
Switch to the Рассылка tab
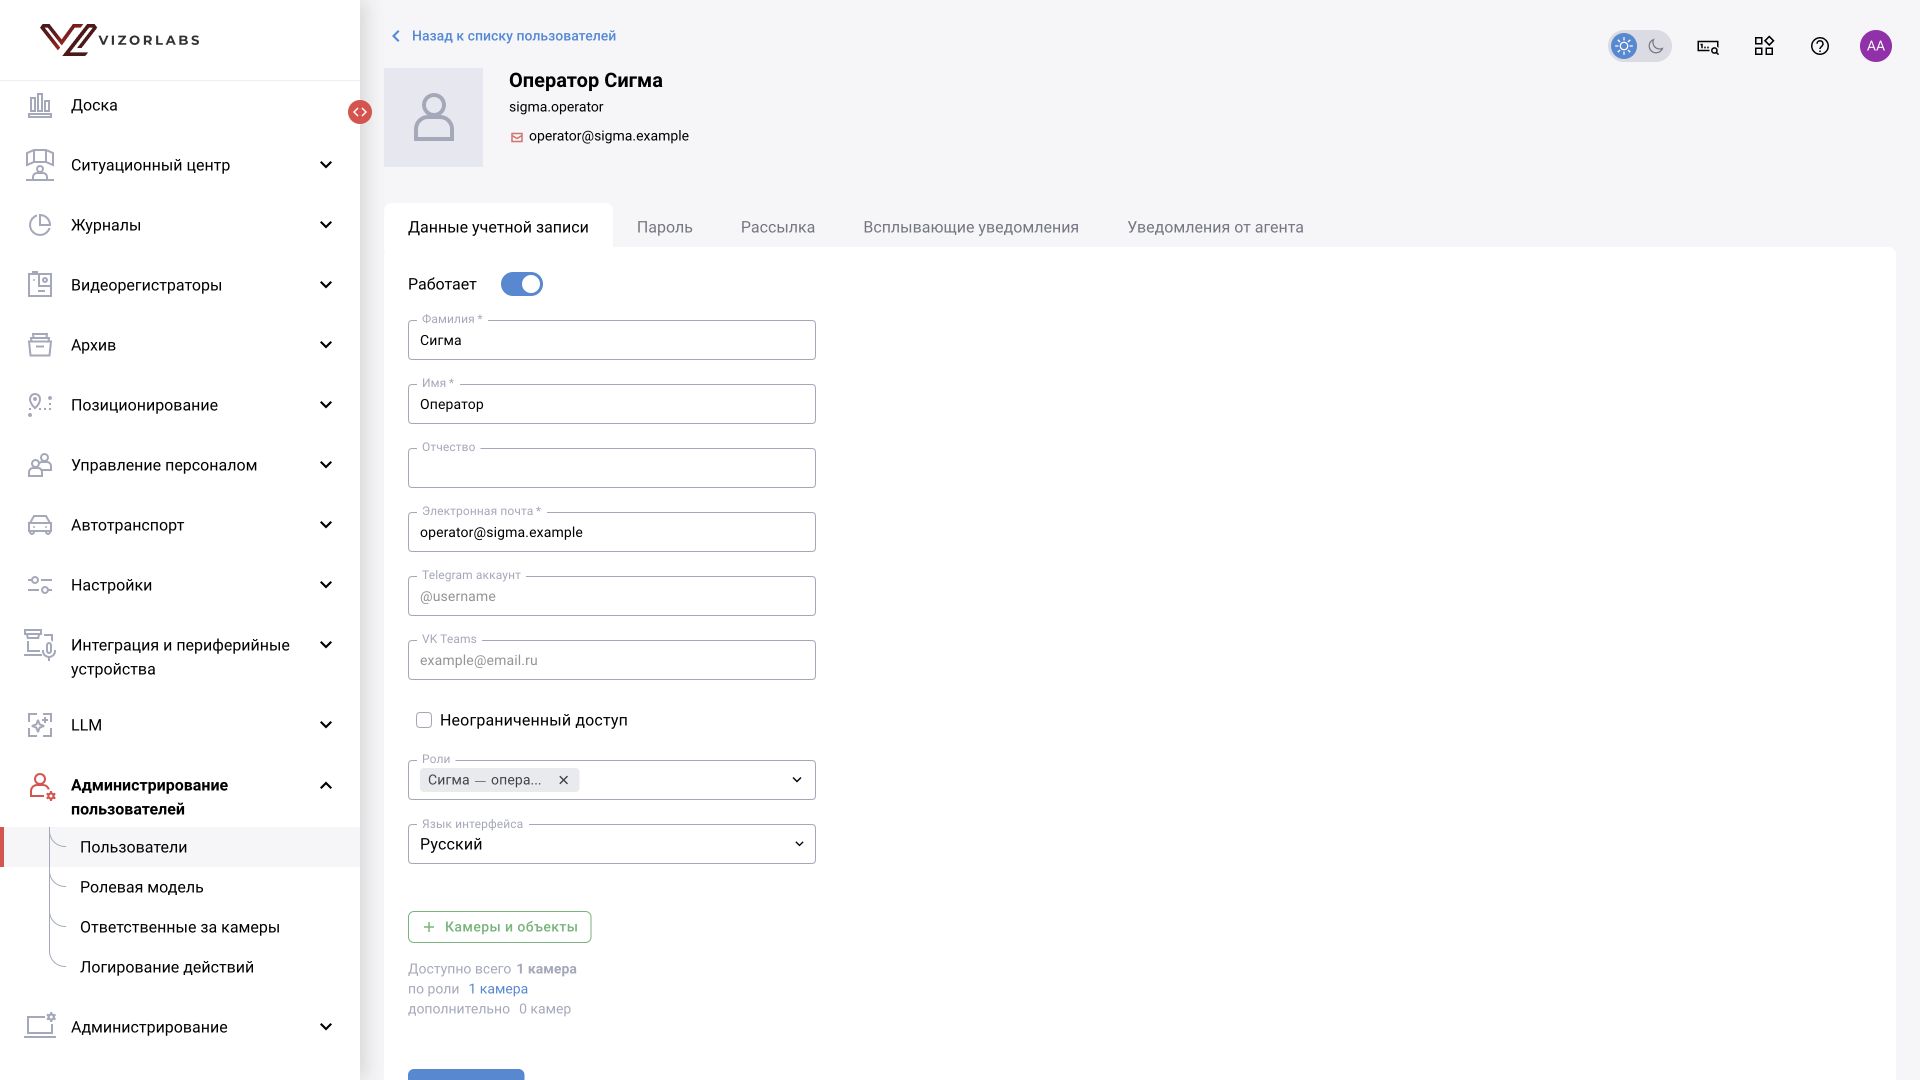coord(778,227)
